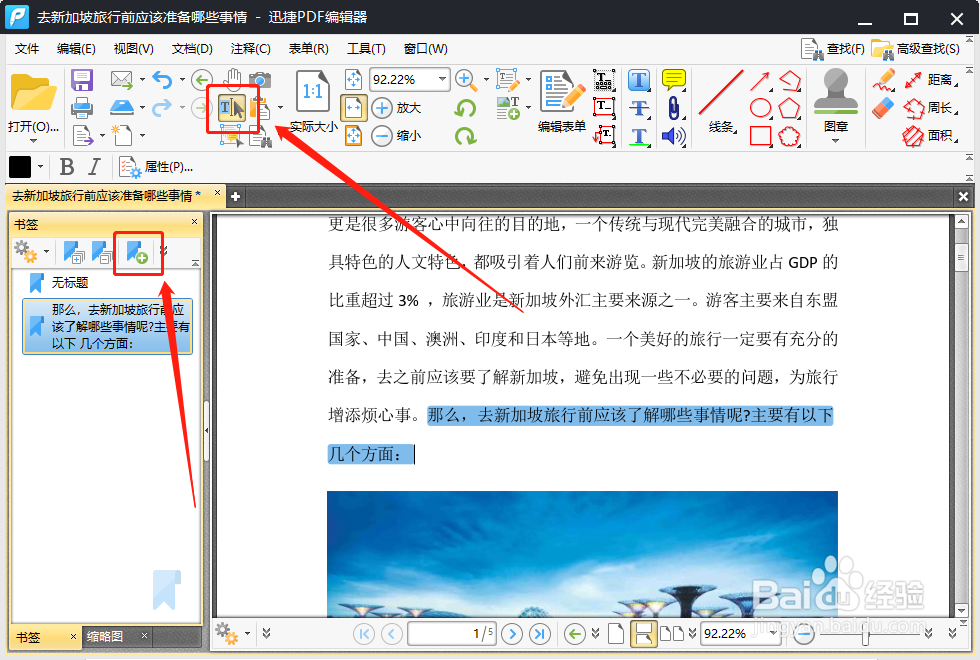
Task: Open the bookmark panel settings gear dropdown
Action: click(32, 253)
